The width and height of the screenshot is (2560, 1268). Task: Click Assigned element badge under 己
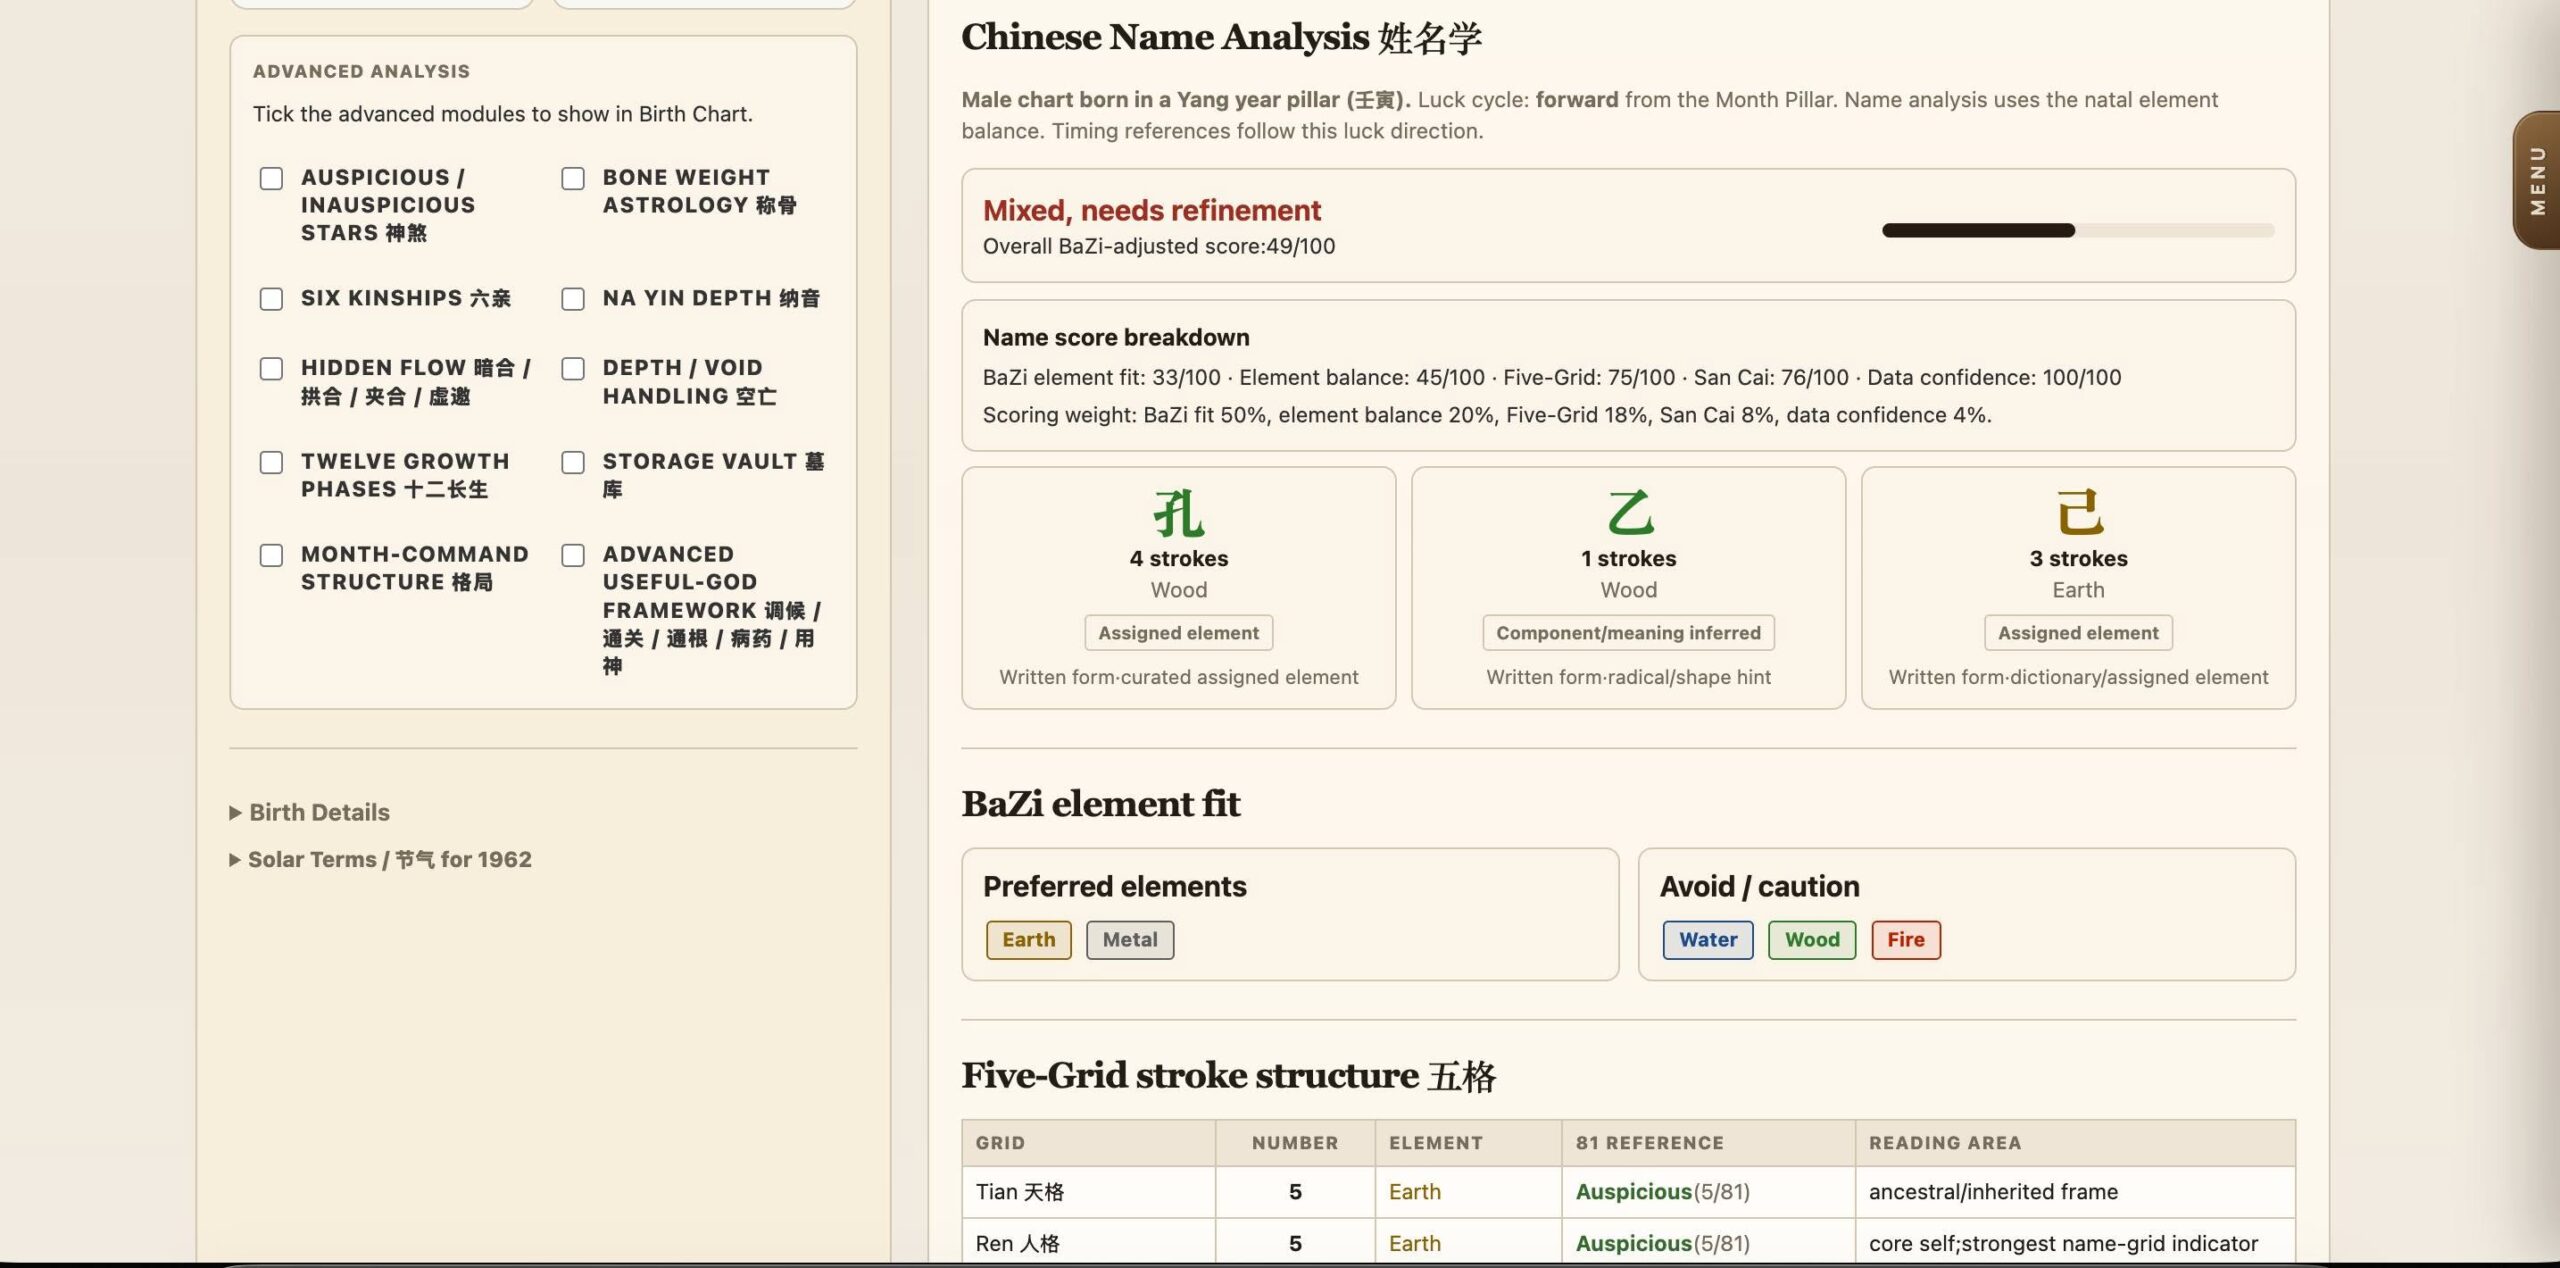[2079, 633]
